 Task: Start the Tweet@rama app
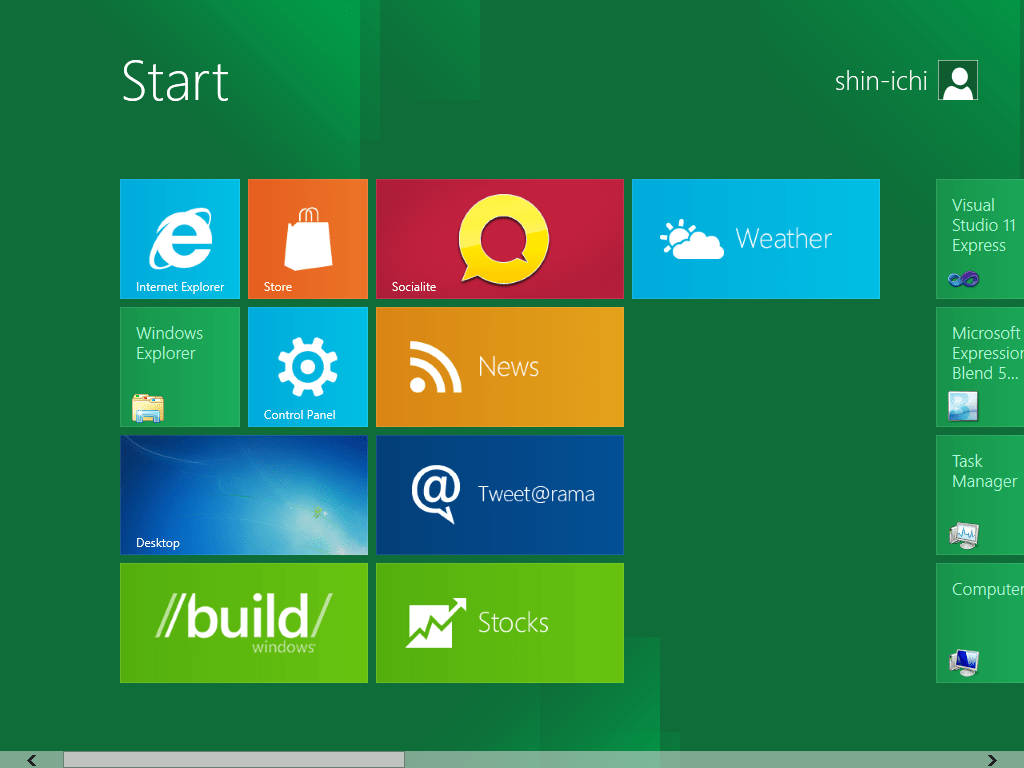click(x=499, y=495)
